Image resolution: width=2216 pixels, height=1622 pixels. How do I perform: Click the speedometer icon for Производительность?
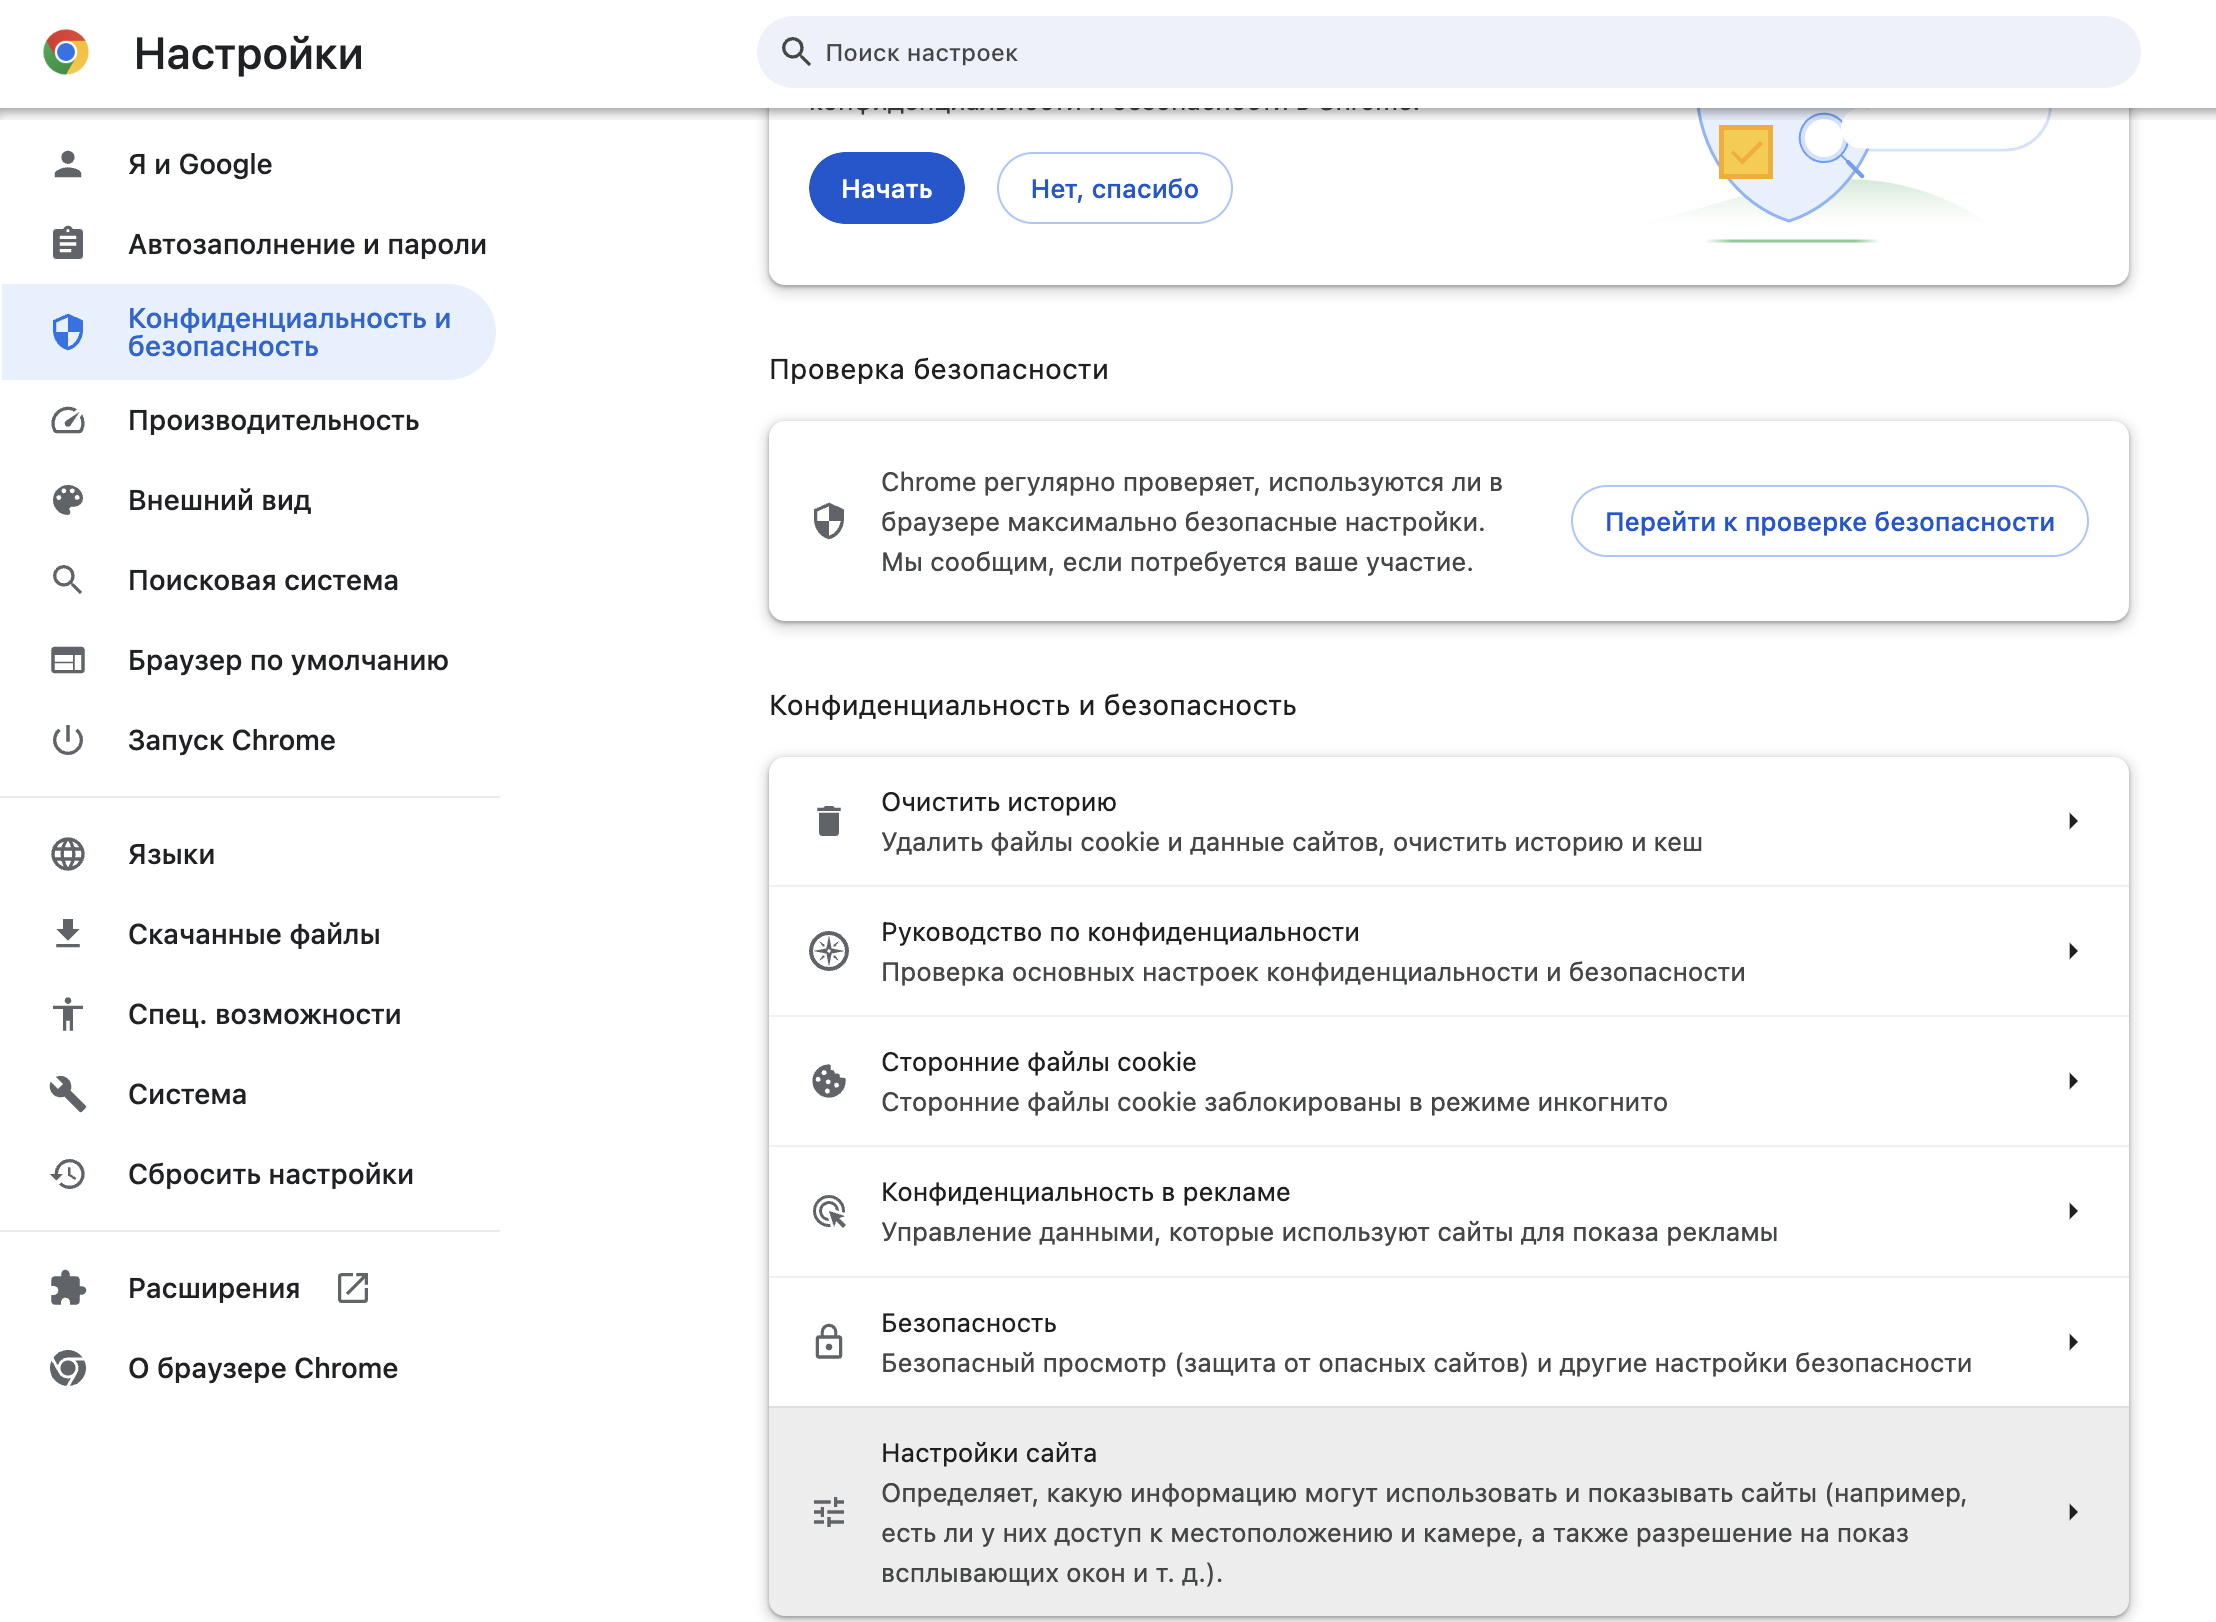click(x=67, y=421)
